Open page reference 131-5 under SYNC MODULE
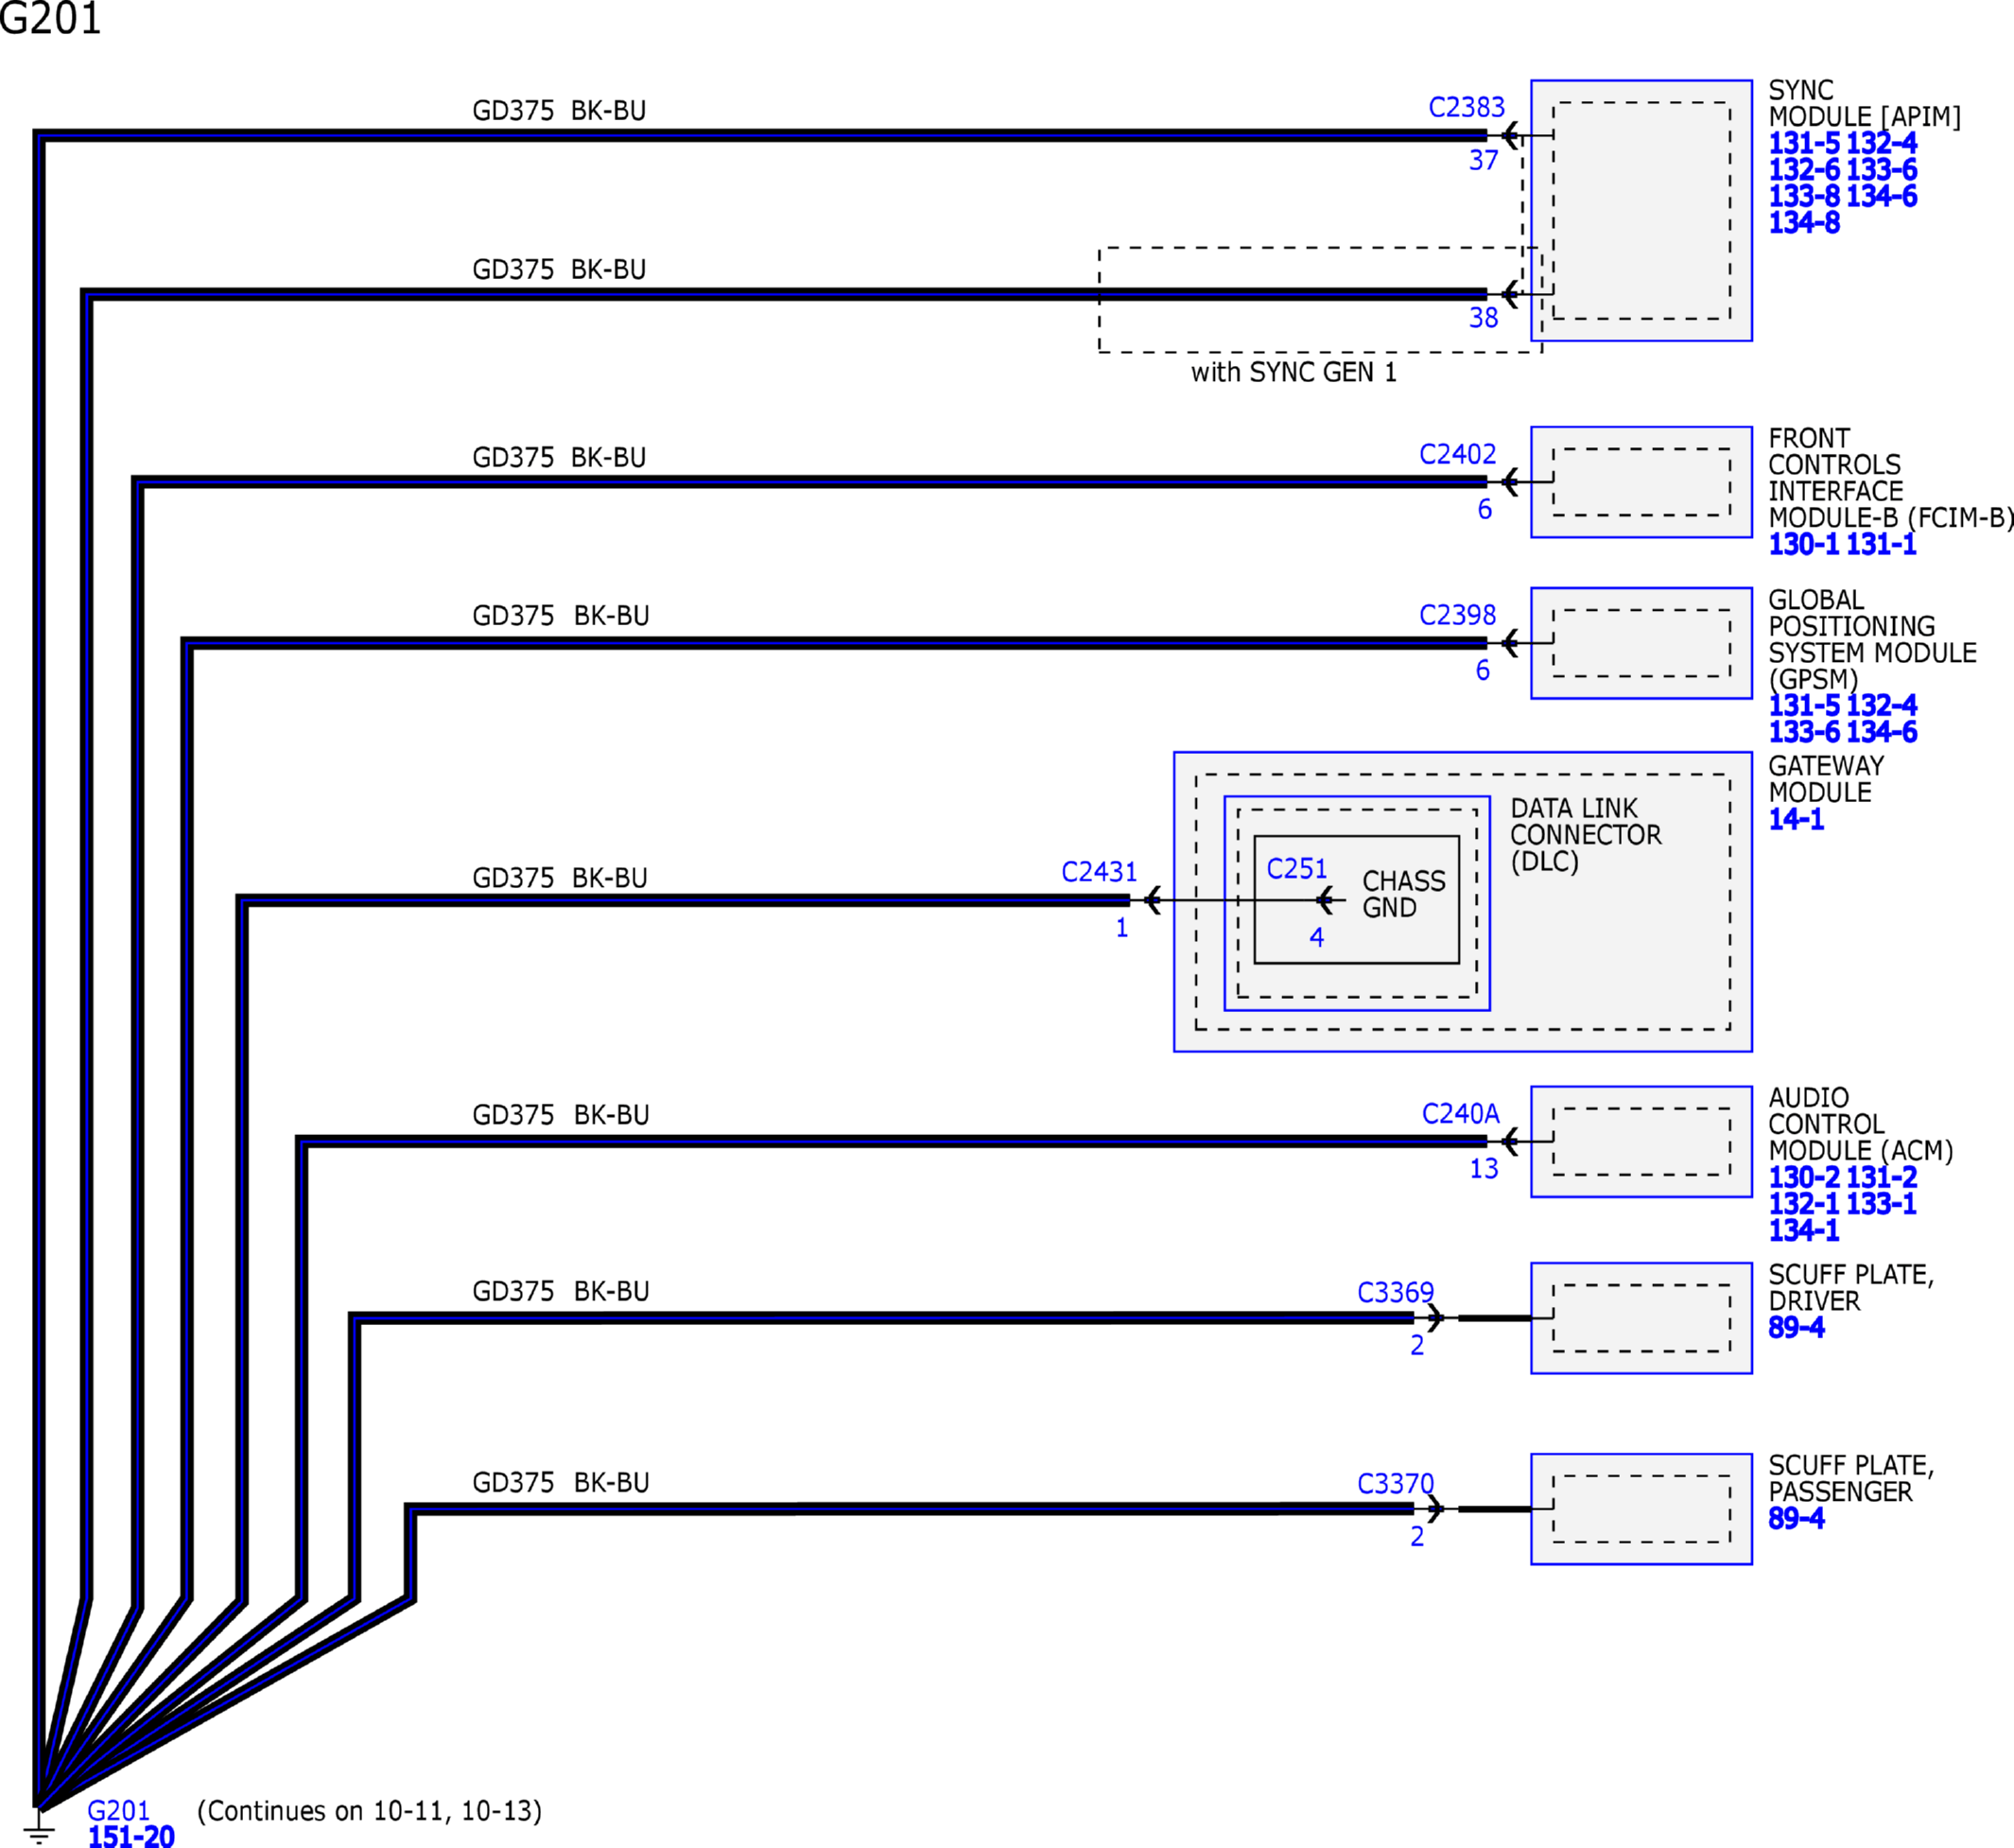Viewport: 2014px width, 1848px height. tap(1803, 143)
